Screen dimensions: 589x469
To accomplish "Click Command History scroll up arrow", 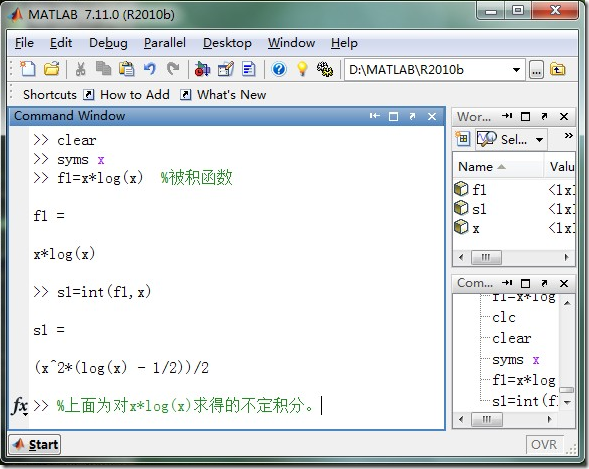I will [567, 303].
